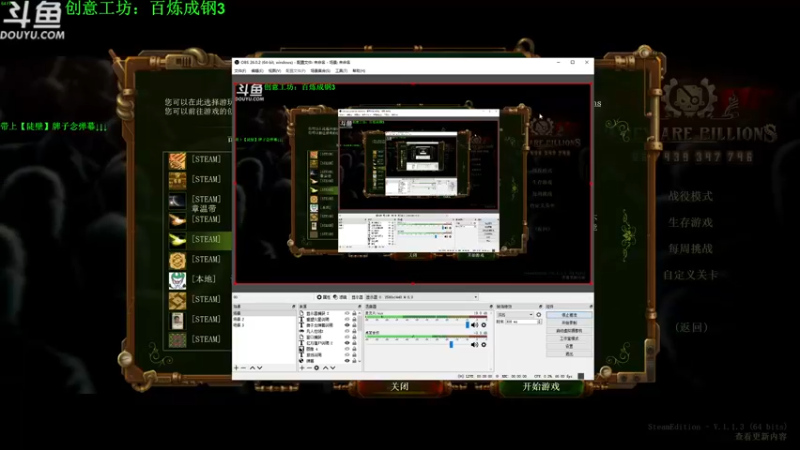Select scene 场景 3 in OBS
Viewport: 800px width, 450px height.
(x=264, y=325)
